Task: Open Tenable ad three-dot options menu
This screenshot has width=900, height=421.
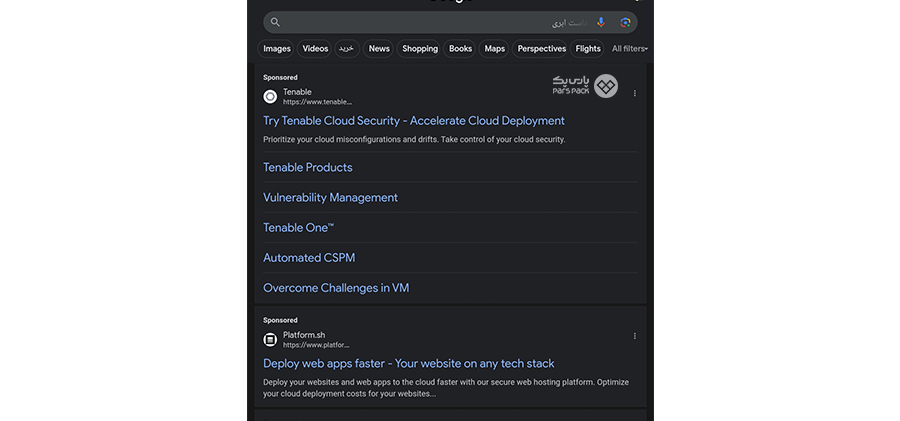Action: click(x=634, y=93)
